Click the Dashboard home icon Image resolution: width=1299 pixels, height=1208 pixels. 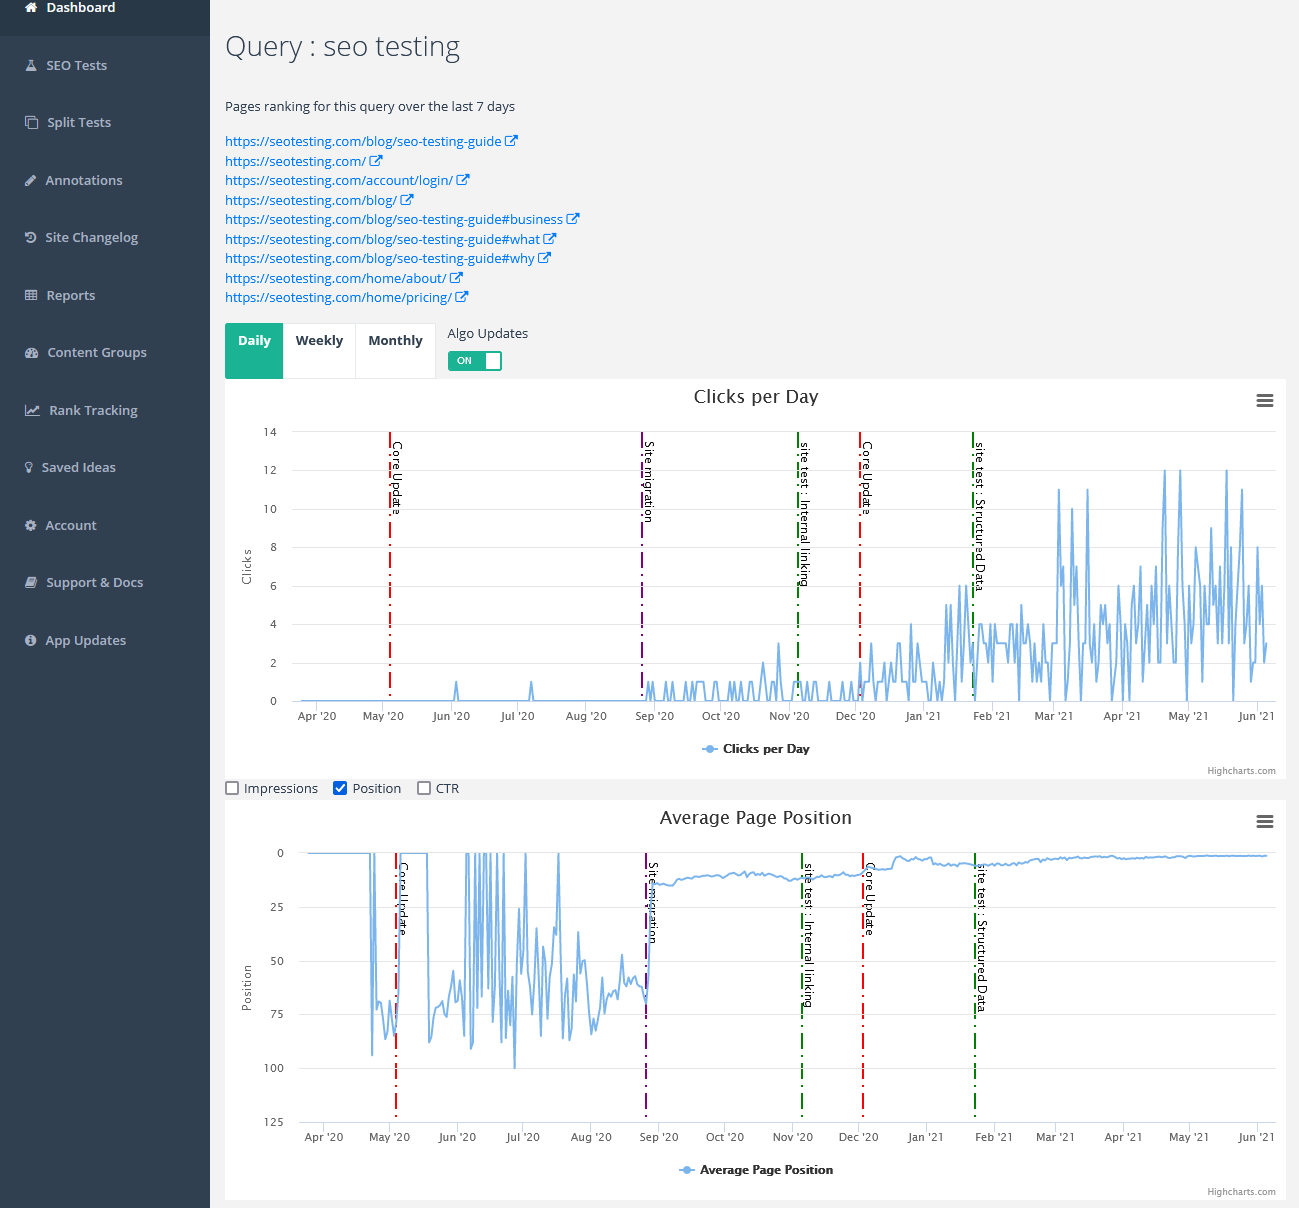point(31,7)
